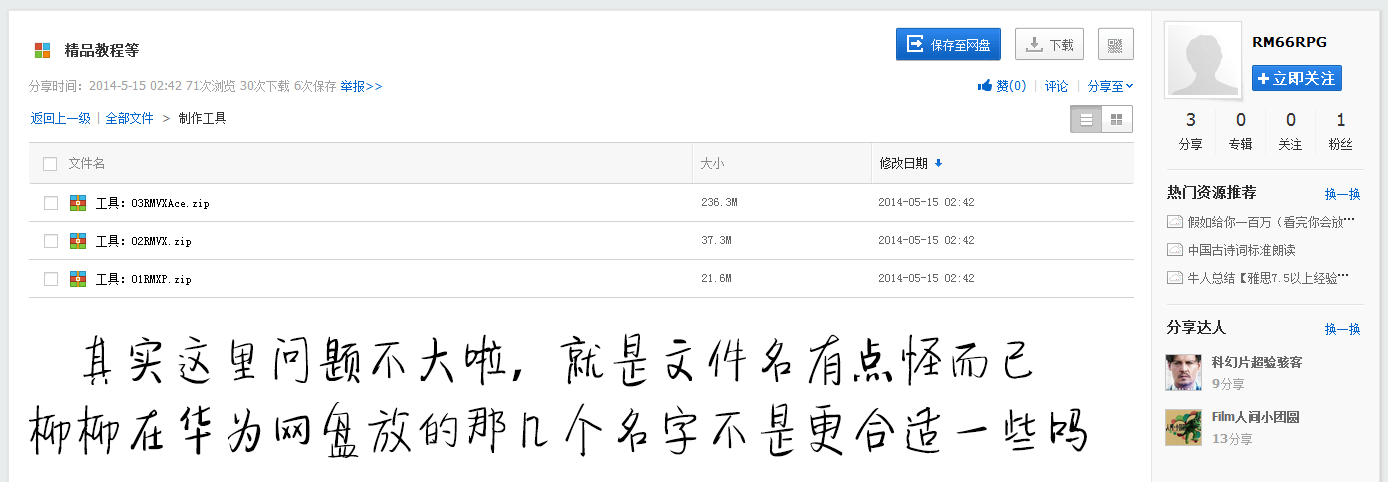The height and width of the screenshot is (482, 1388).
Task: Open the 评论 comments link
Action: coord(1057,86)
